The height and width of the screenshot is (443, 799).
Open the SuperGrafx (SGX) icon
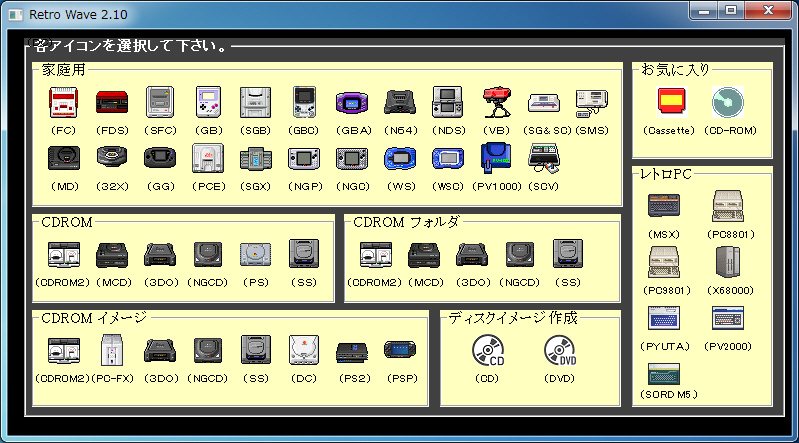[255, 159]
